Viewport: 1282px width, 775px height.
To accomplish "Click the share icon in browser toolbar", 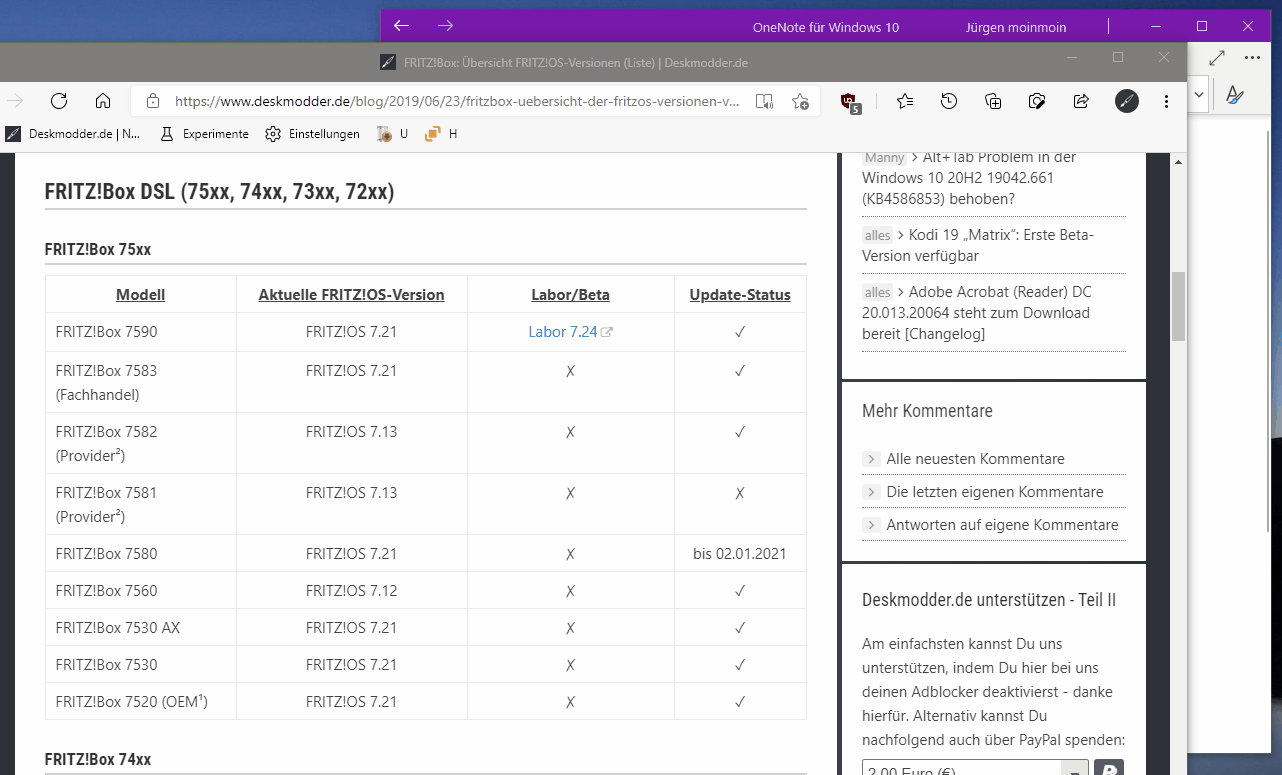I will tap(1081, 101).
